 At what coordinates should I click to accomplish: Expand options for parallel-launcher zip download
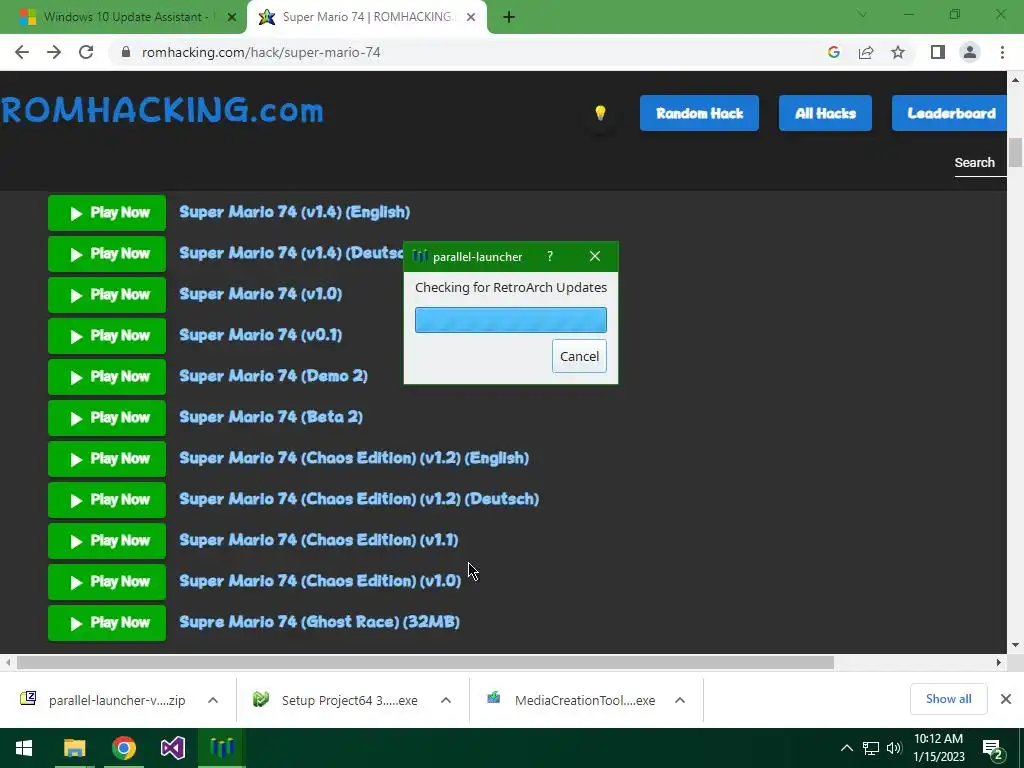point(213,700)
